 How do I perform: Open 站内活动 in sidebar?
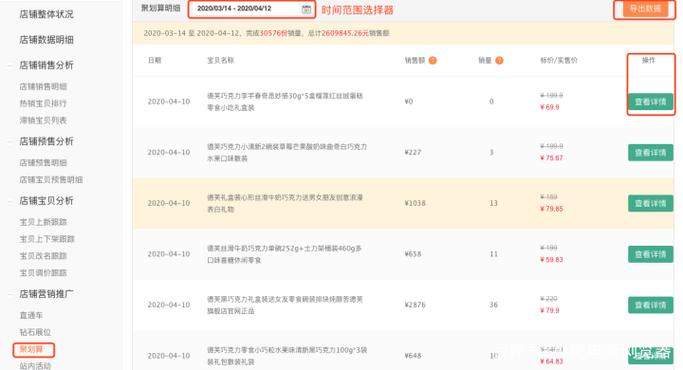pos(35,366)
